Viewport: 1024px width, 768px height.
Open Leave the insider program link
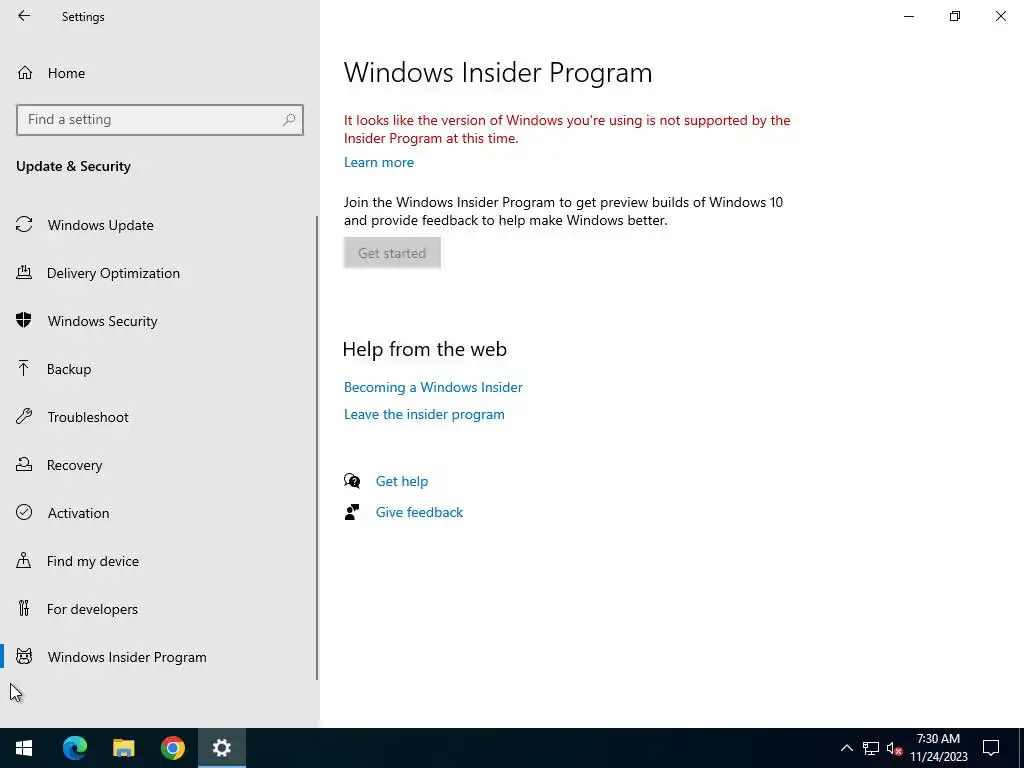[x=424, y=414]
